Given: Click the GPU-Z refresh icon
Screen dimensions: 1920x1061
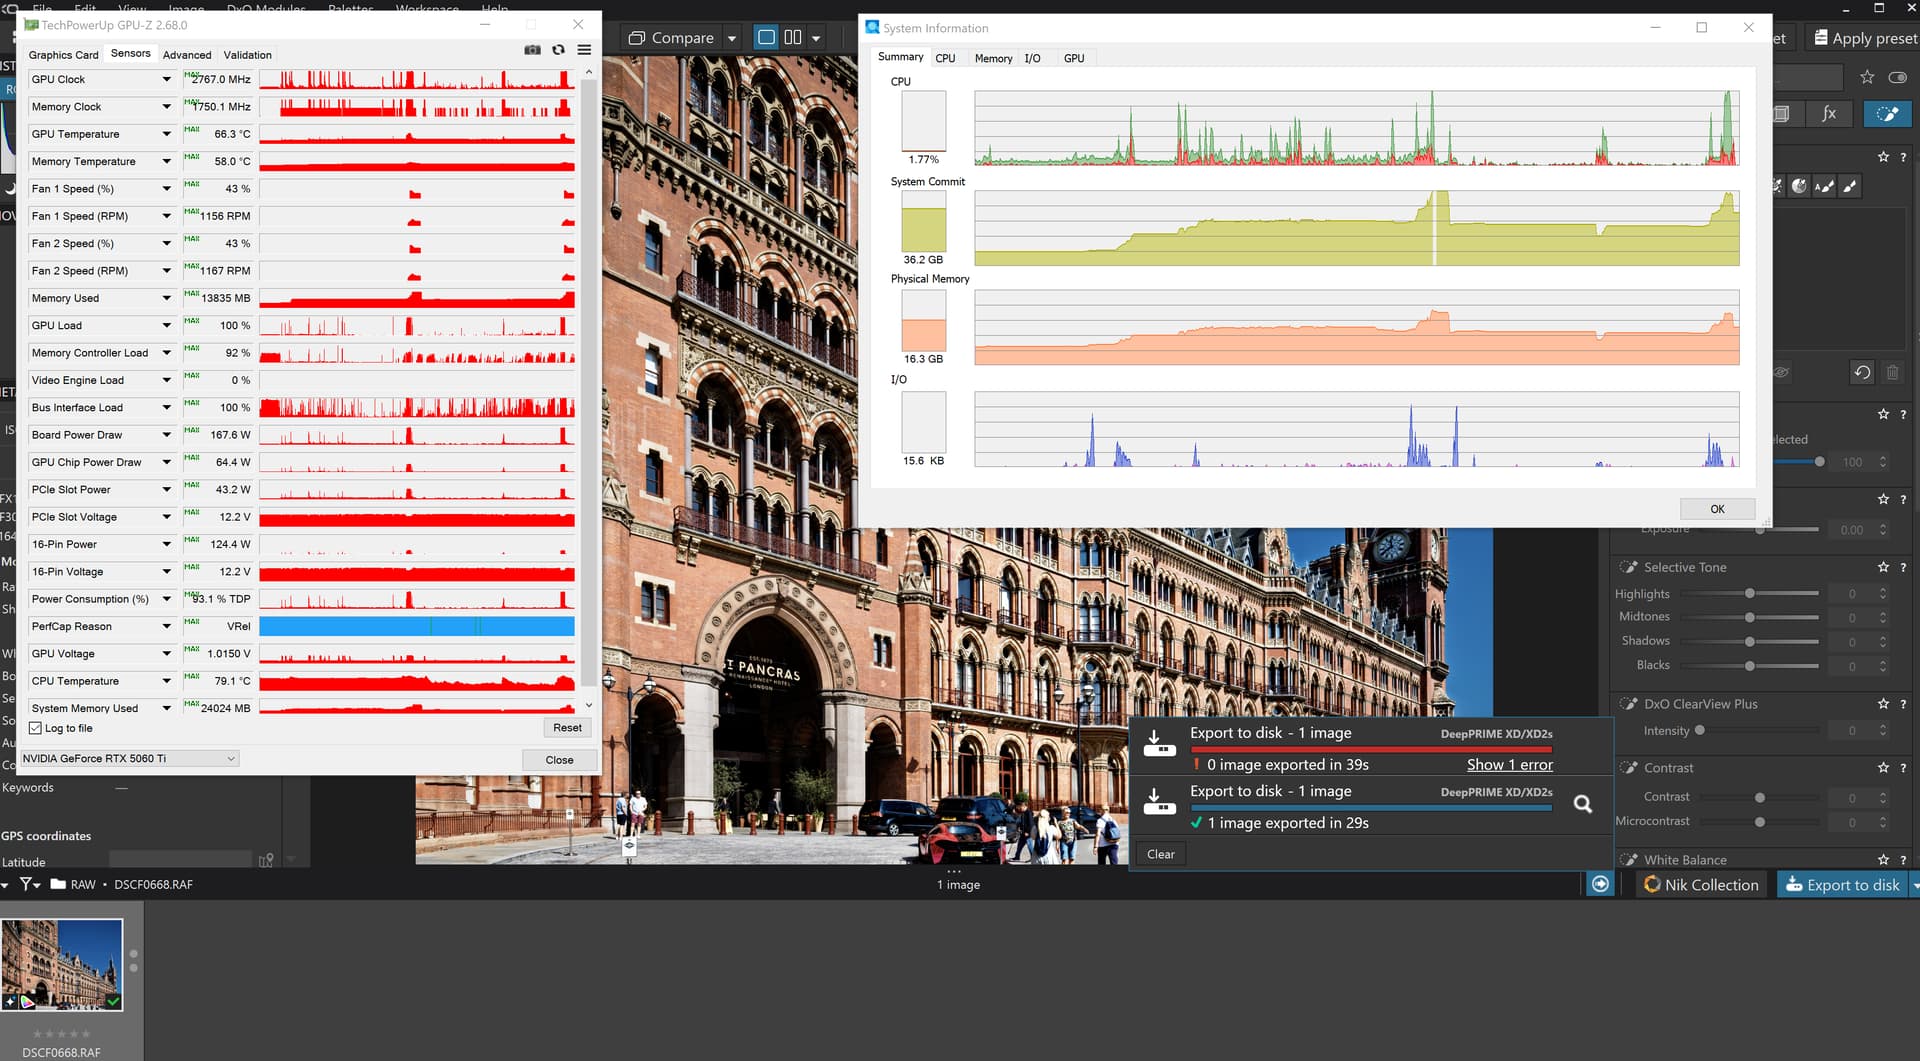Looking at the screenshot, I should pyautogui.click(x=558, y=50).
